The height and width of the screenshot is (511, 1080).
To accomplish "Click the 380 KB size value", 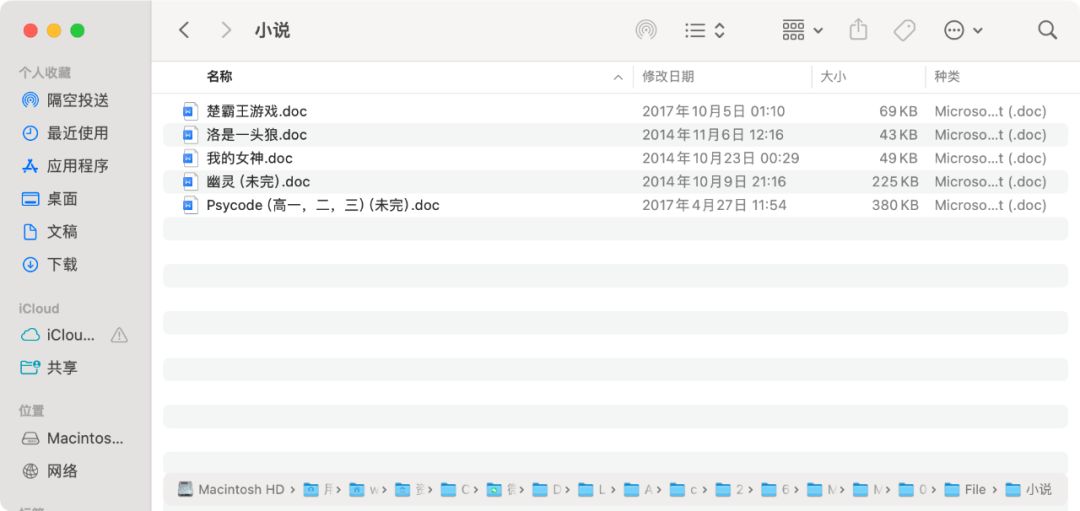I will (894, 205).
